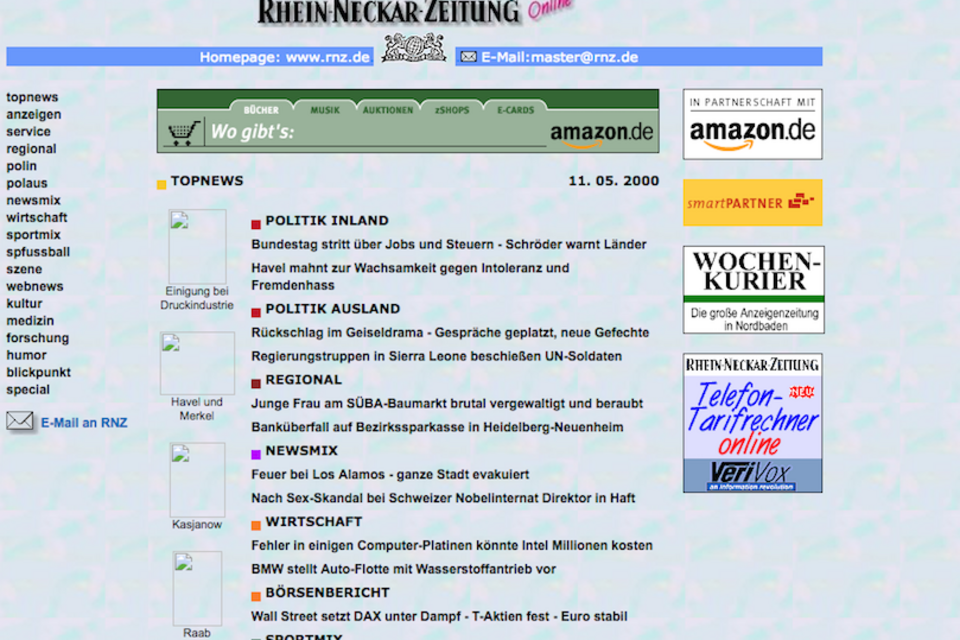The image size is (960, 640).
Task: Open the Intel Computer-Platinen Fehler article
Action: (452, 546)
